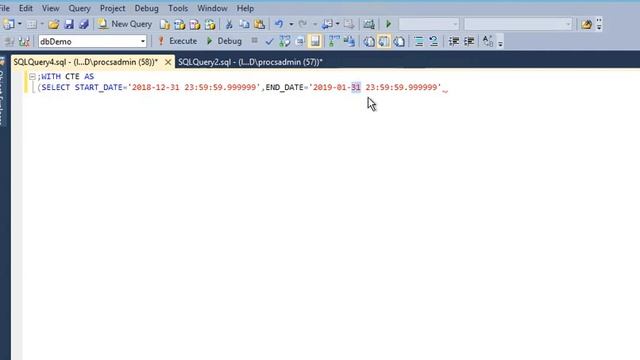The width and height of the screenshot is (640, 360).
Task: Execute the query
Action: pyautogui.click(x=178, y=41)
